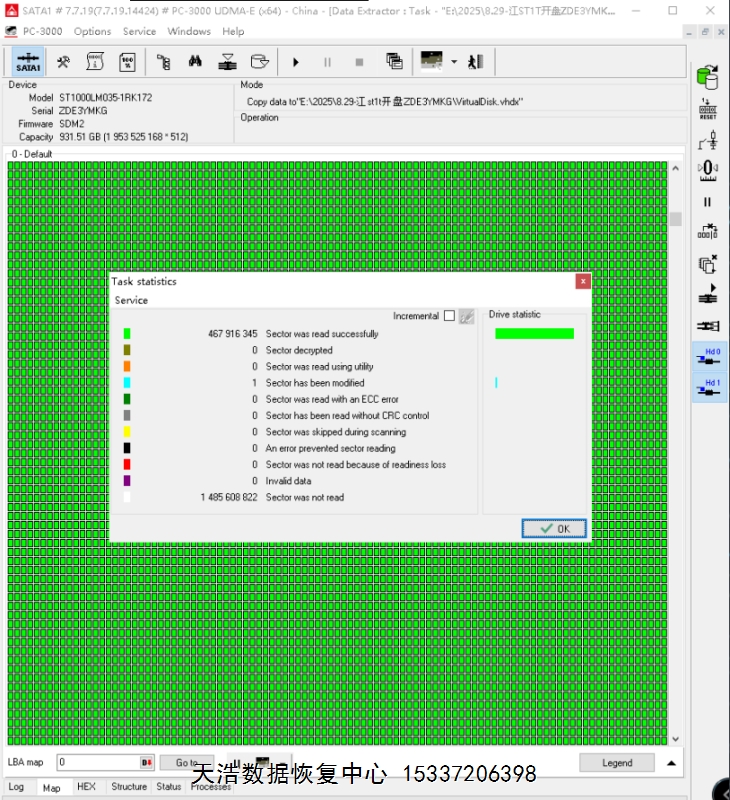Click the green database disk sidebar icon
730x800 pixels.
[x=708, y=76]
